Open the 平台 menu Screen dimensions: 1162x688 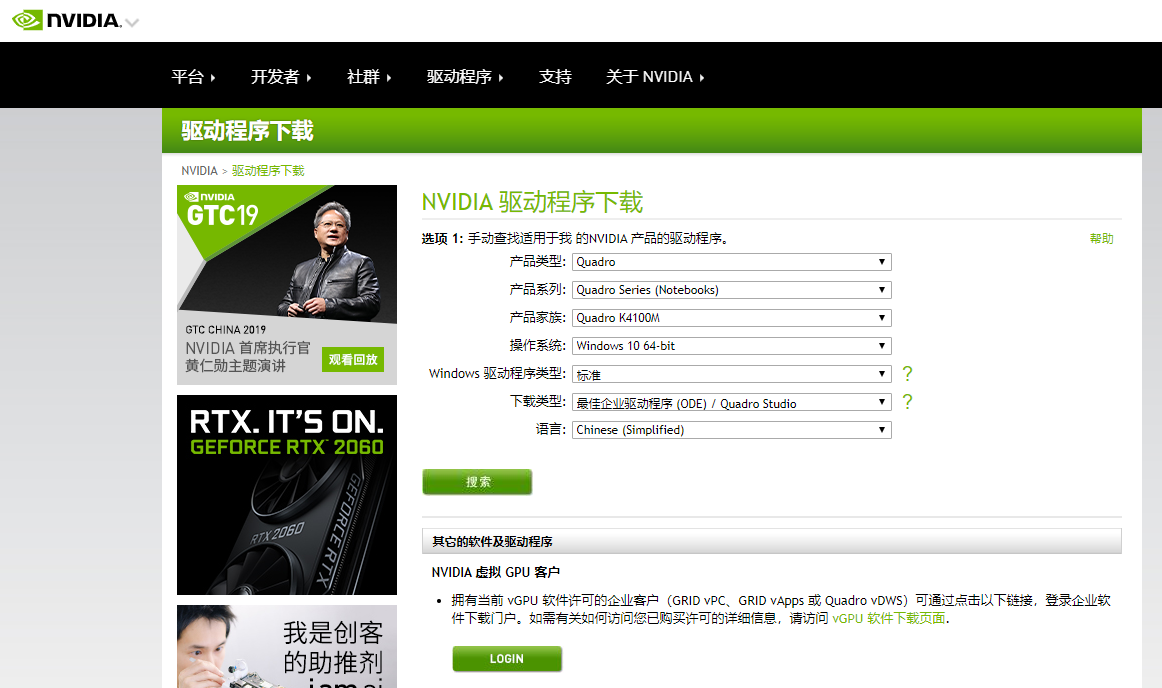point(193,76)
